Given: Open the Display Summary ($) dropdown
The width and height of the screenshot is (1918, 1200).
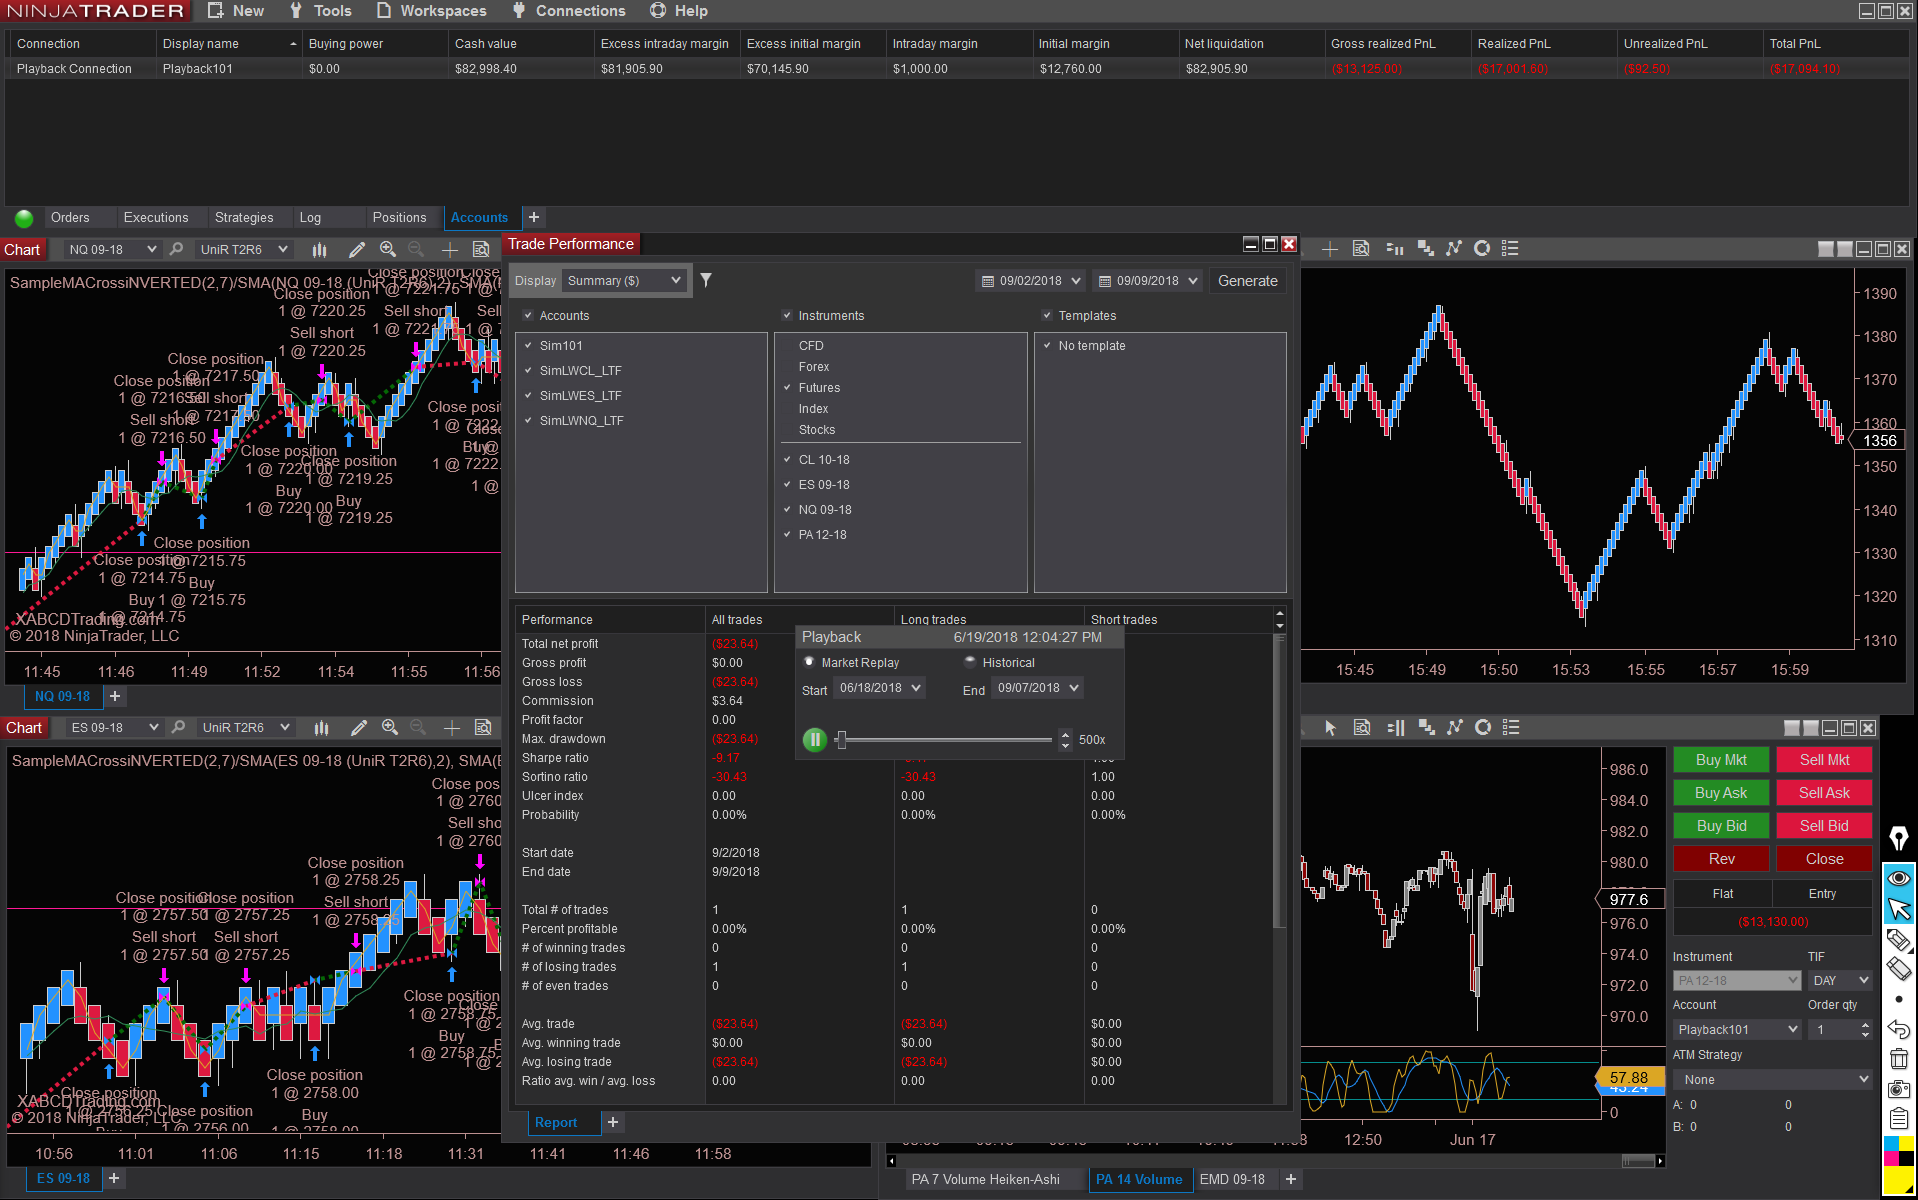Looking at the screenshot, I should (624, 280).
